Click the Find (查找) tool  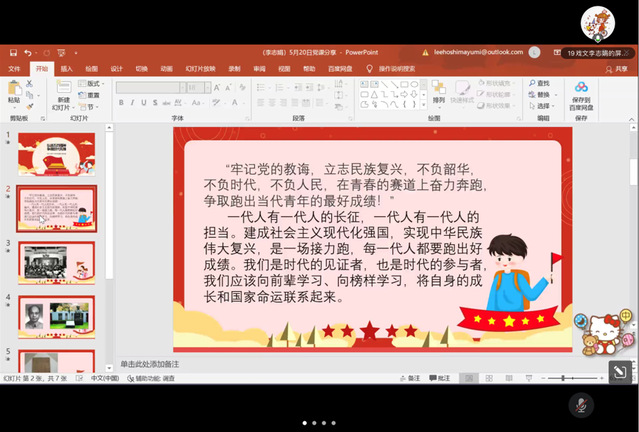541,83
